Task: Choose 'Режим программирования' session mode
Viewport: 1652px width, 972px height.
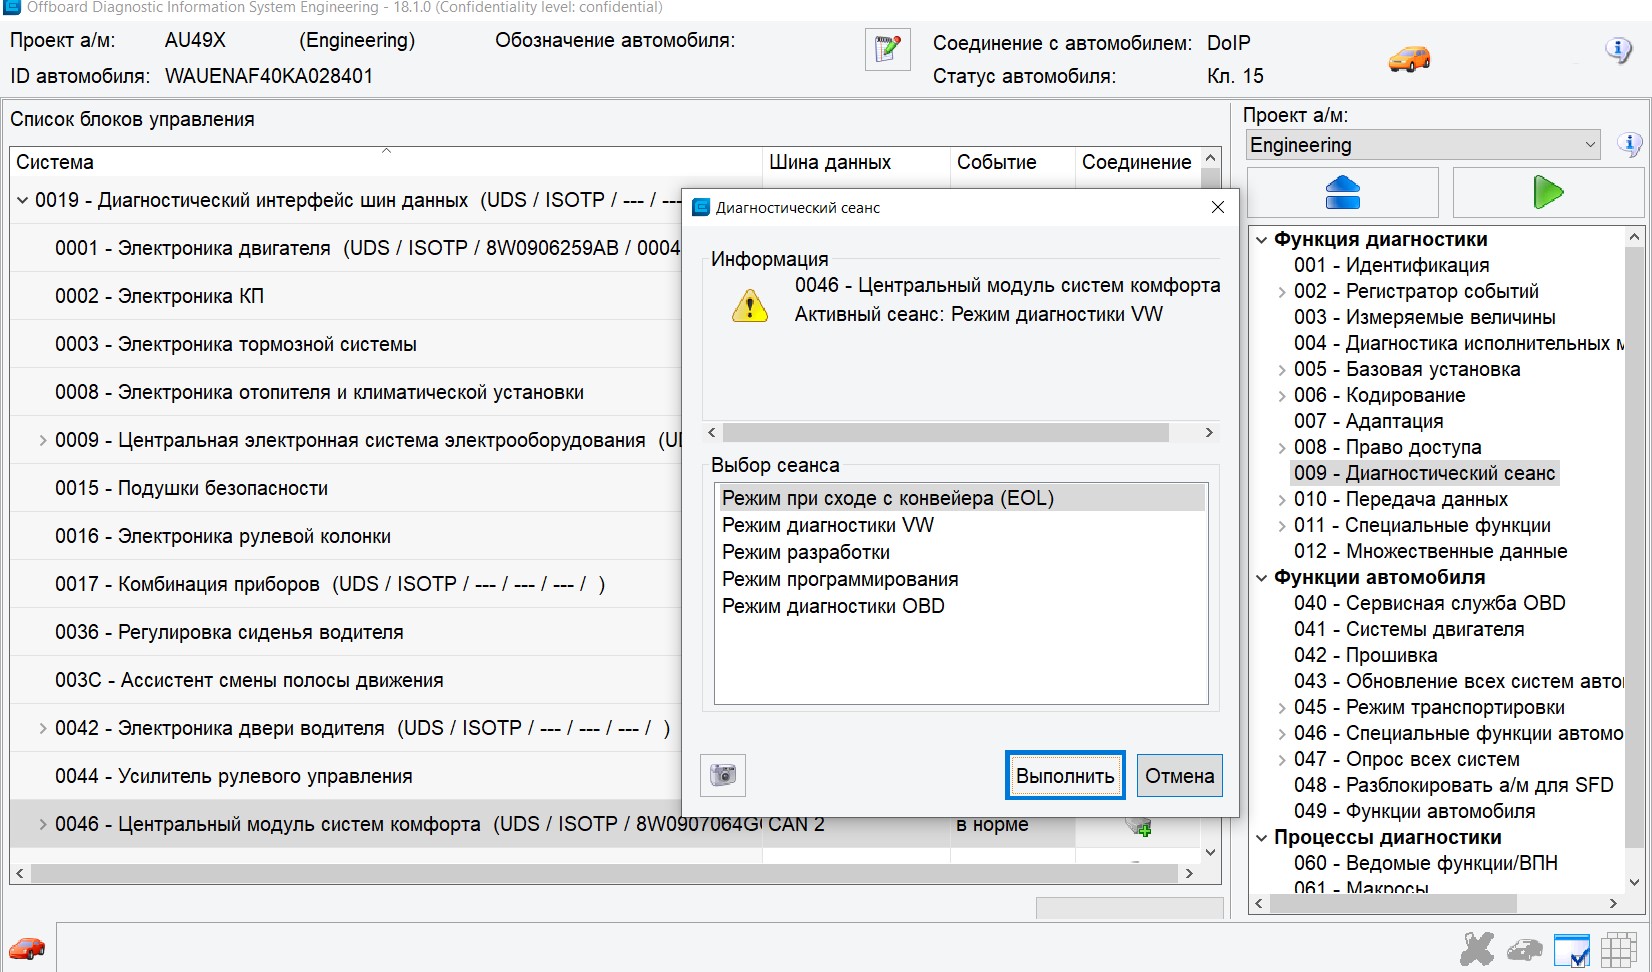Action: (x=839, y=579)
